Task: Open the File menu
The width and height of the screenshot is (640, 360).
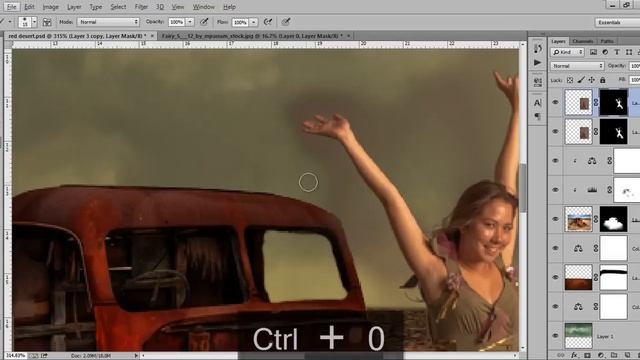Action: point(11,7)
